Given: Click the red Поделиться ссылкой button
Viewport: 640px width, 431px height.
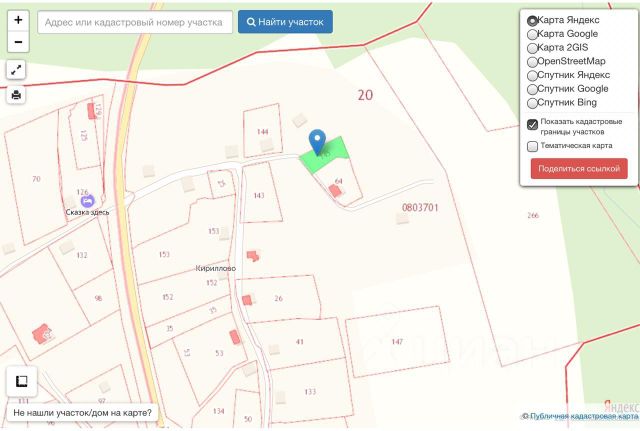Looking at the screenshot, I should pyautogui.click(x=579, y=169).
